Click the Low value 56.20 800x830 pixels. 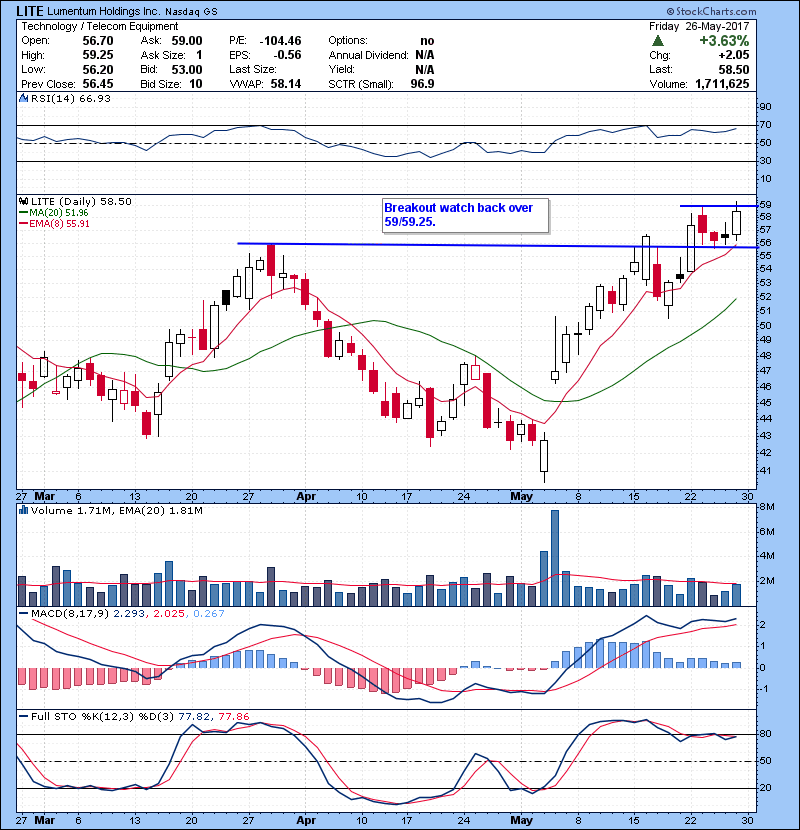click(x=97, y=69)
